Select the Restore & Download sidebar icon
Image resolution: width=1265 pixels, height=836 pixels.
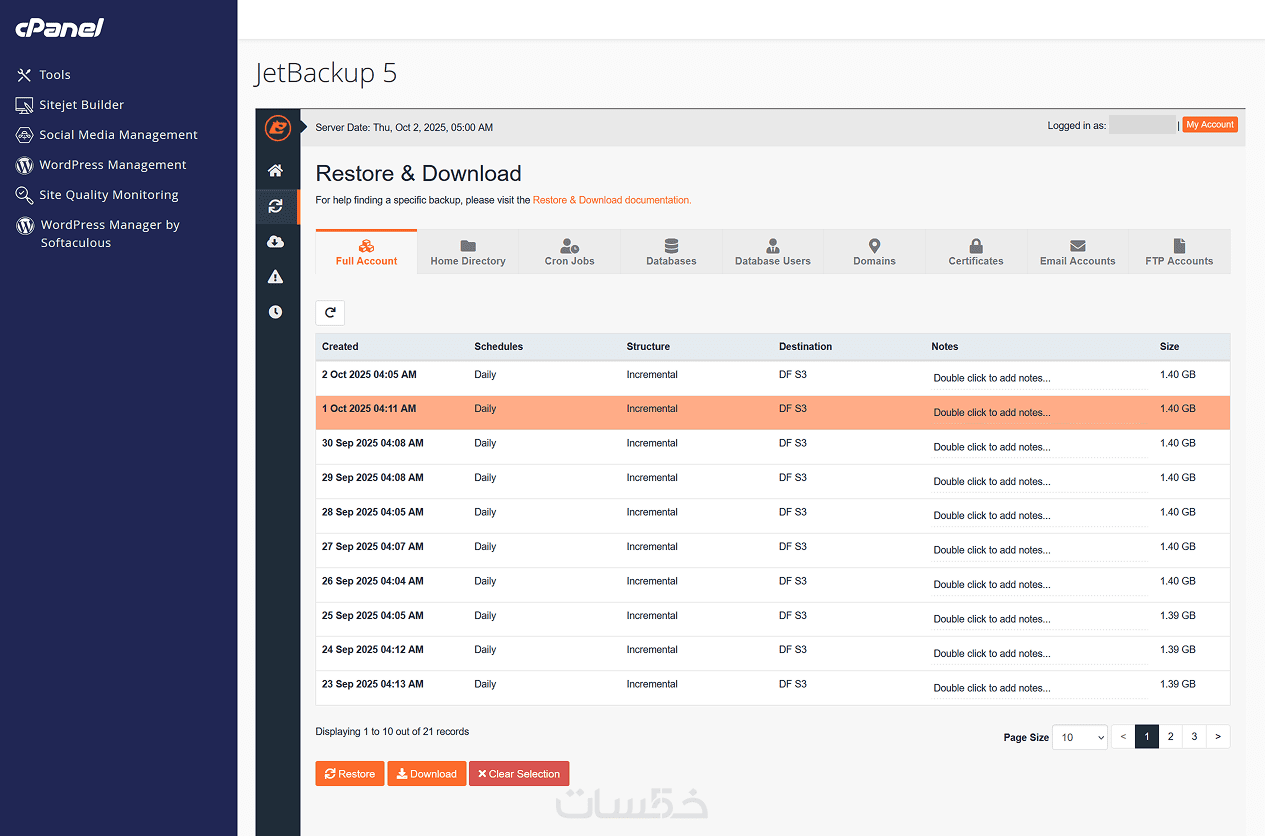point(276,207)
